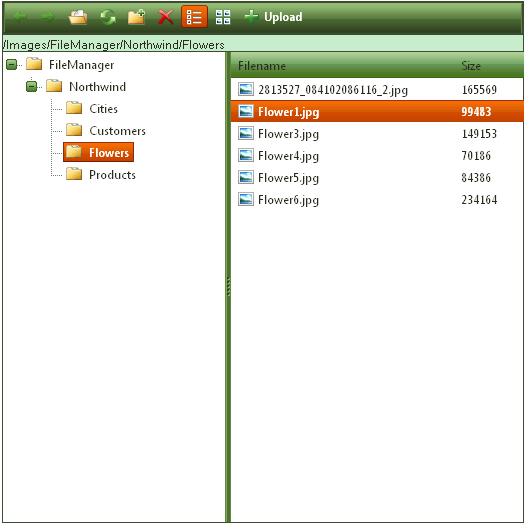The image size is (524, 523).
Task: Sort files by Size column header
Action: tap(471, 66)
